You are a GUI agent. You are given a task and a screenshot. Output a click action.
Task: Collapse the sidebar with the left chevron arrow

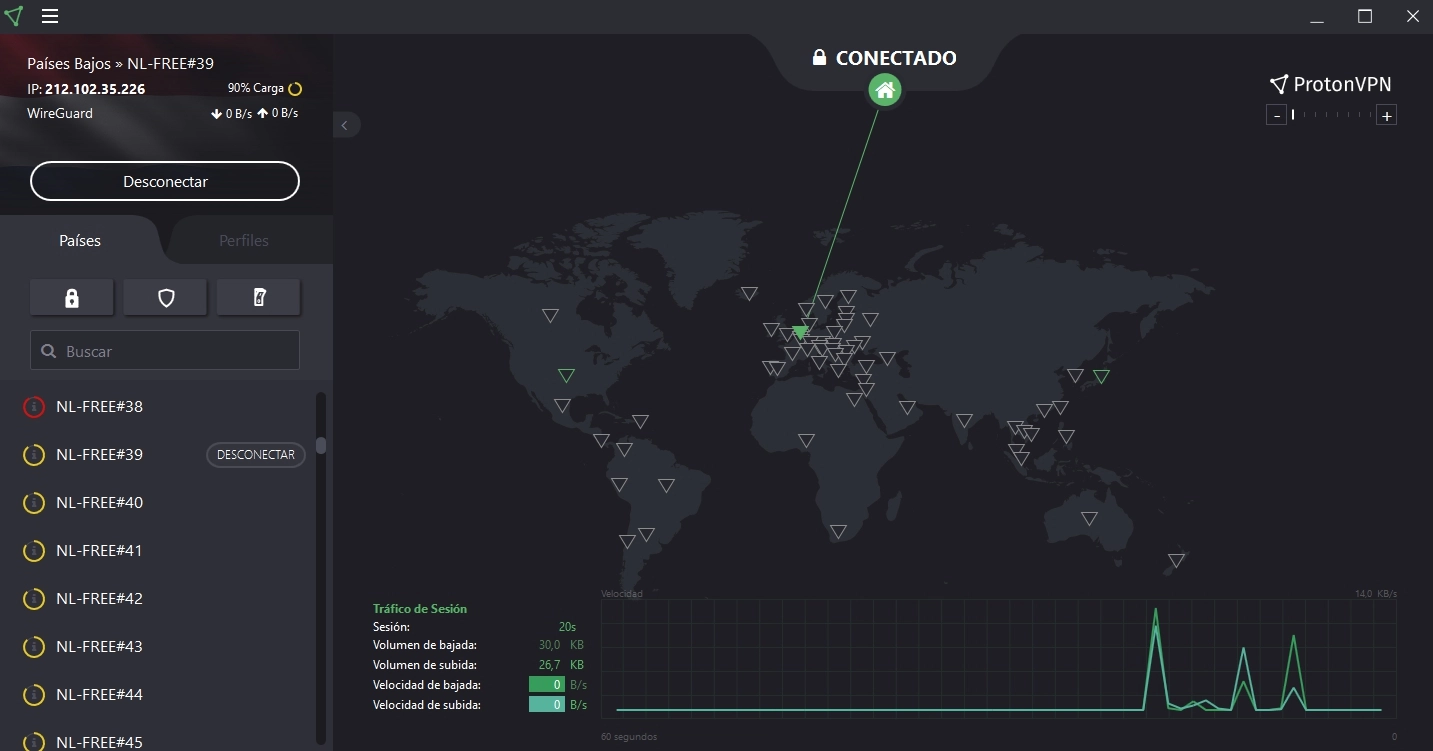click(346, 124)
